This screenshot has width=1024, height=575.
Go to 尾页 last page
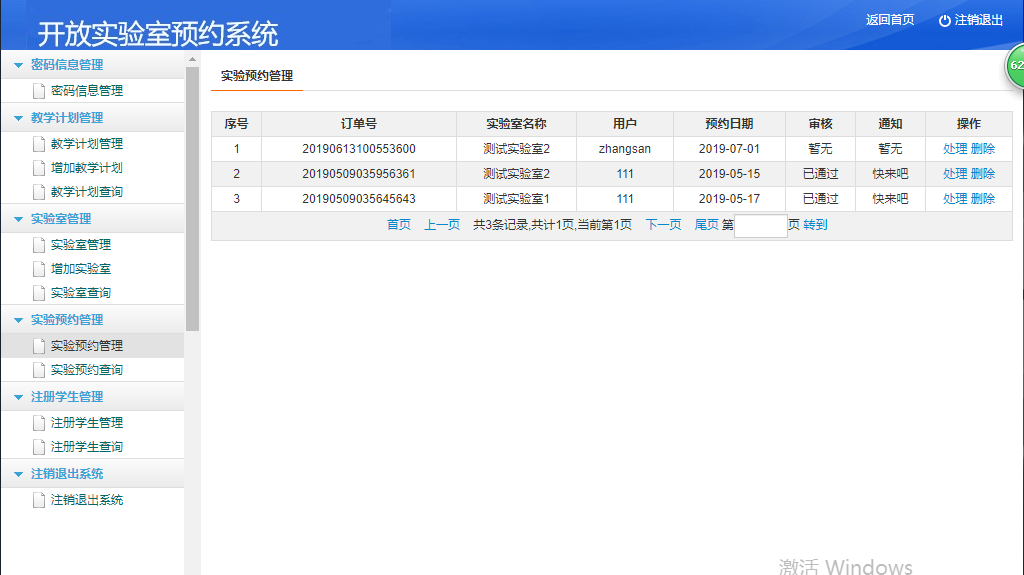(706, 225)
